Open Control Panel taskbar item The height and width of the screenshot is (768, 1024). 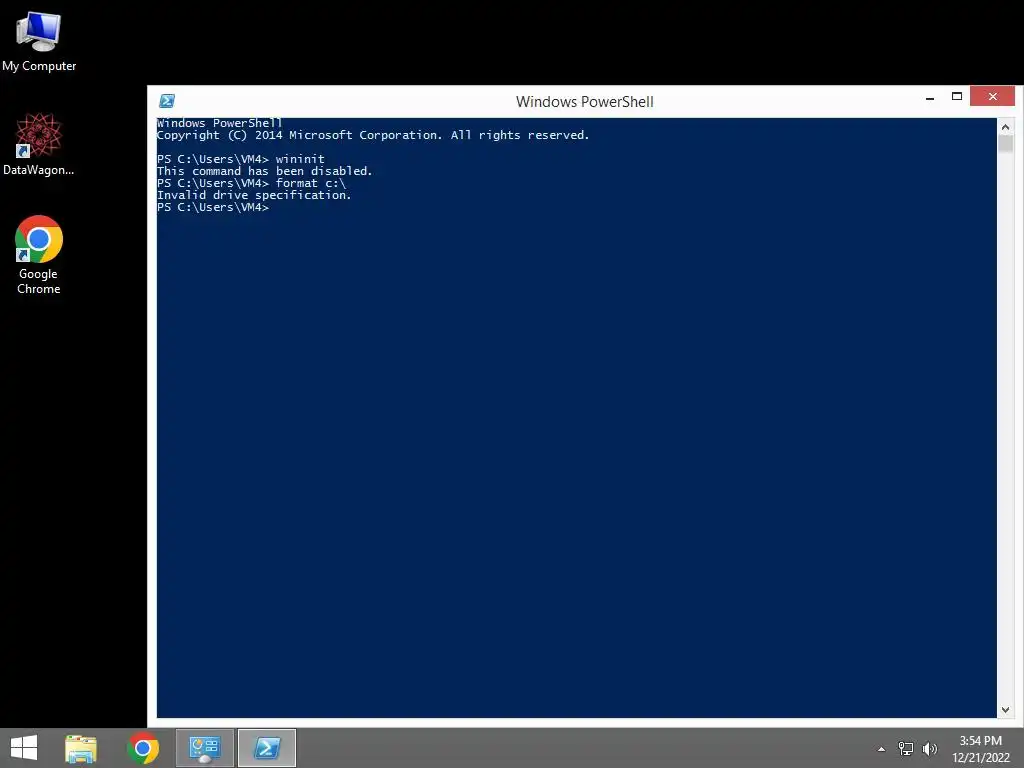point(204,748)
